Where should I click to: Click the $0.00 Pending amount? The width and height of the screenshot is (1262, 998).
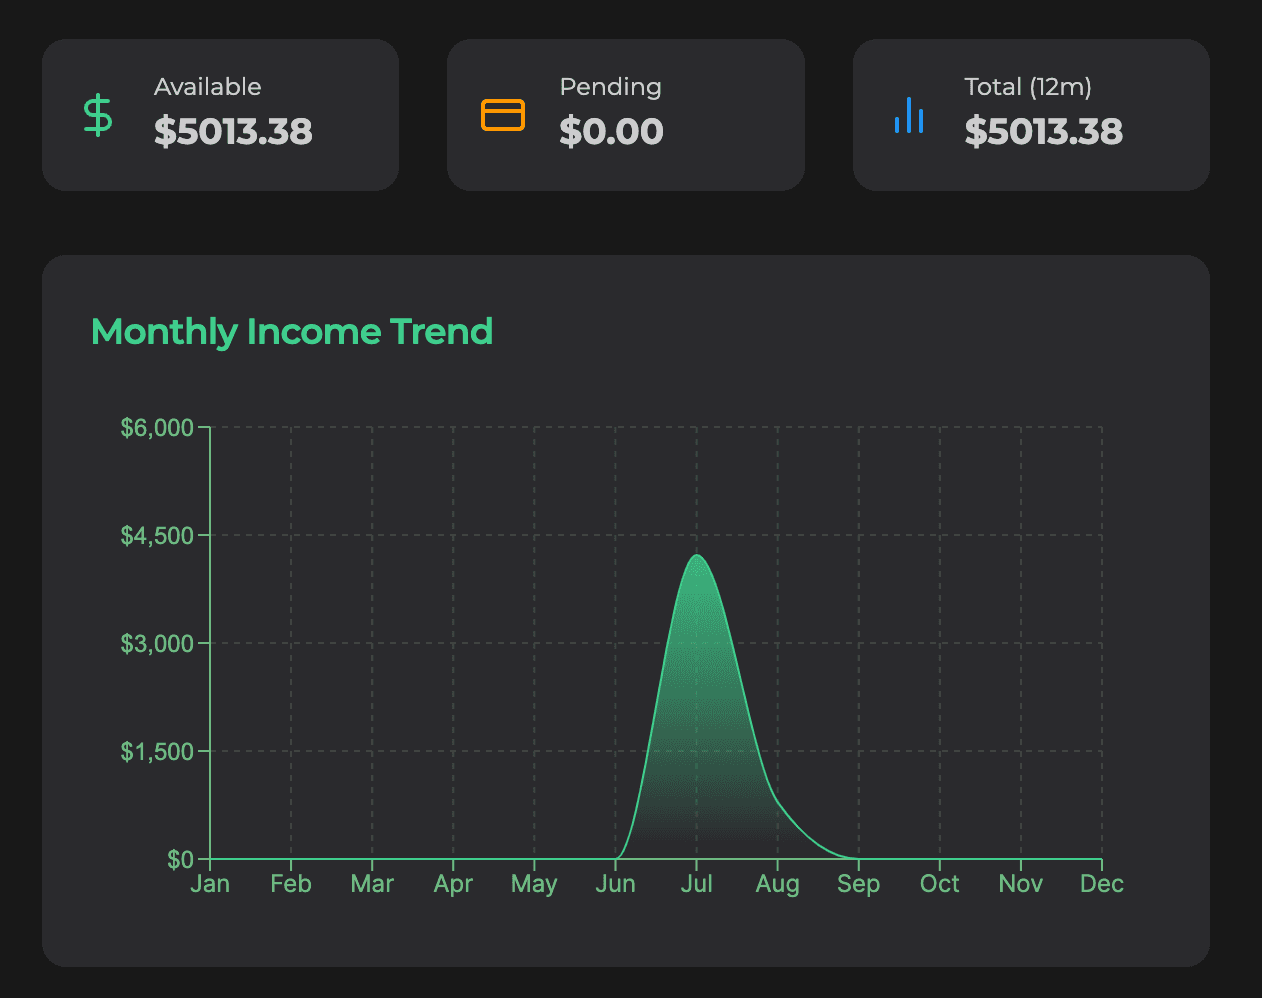click(611, 132)
